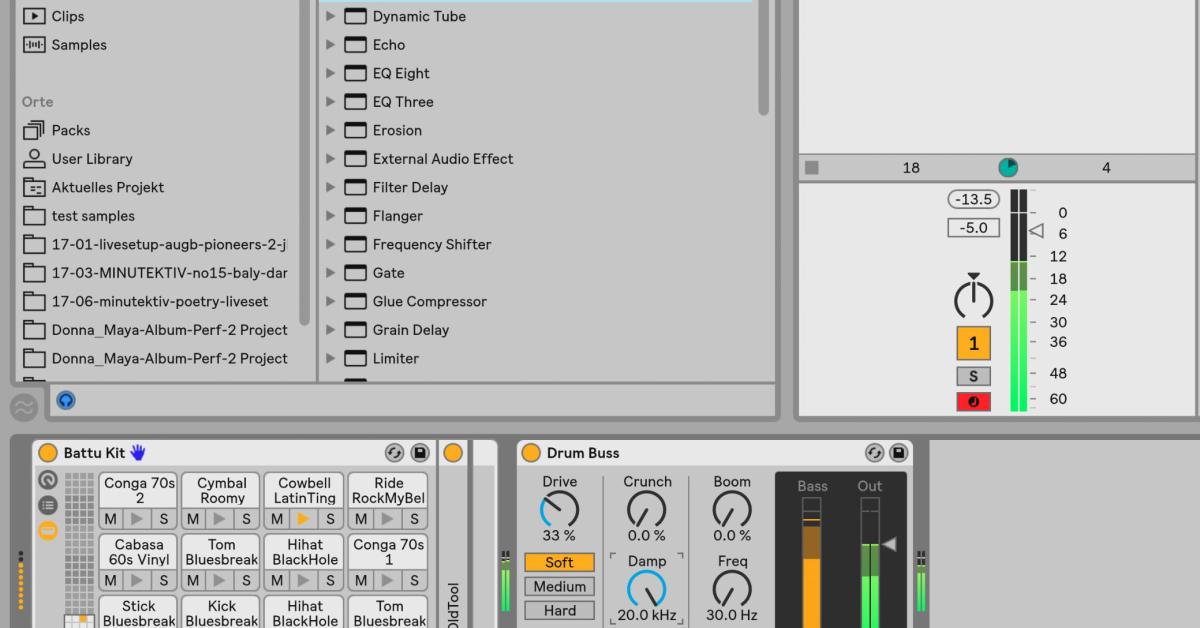Preview the Cowbell LatinTing pad
The image size is (1200, 628).
click(x=304, y=519)
